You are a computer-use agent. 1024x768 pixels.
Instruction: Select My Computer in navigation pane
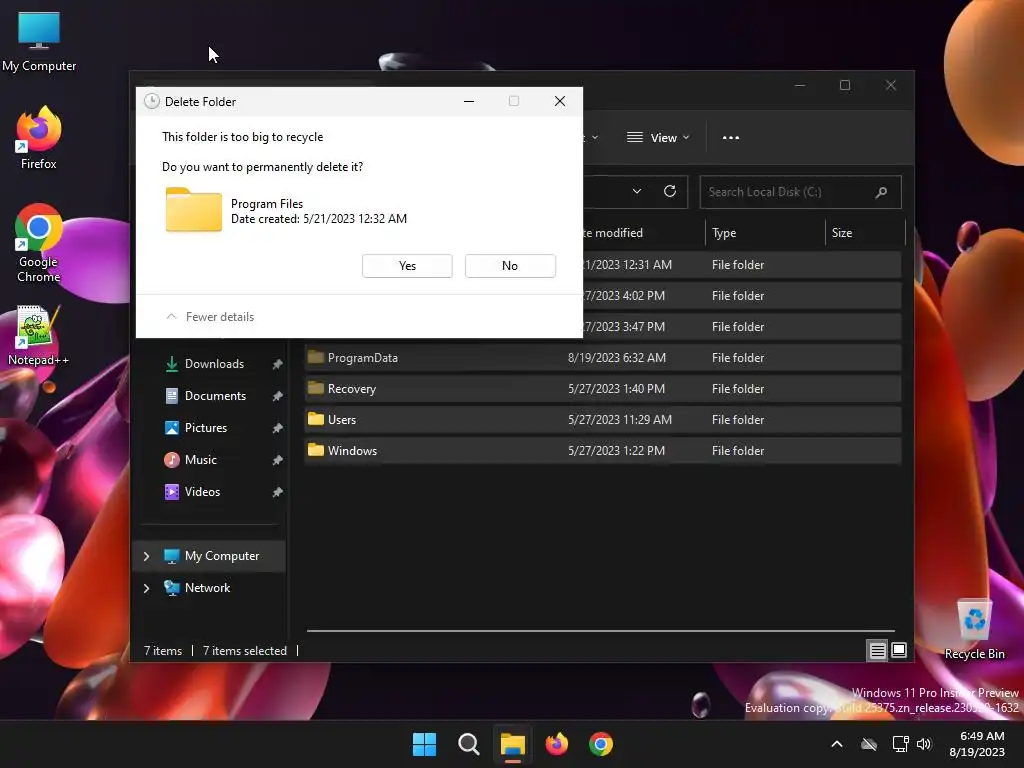(x=209, y=556)
